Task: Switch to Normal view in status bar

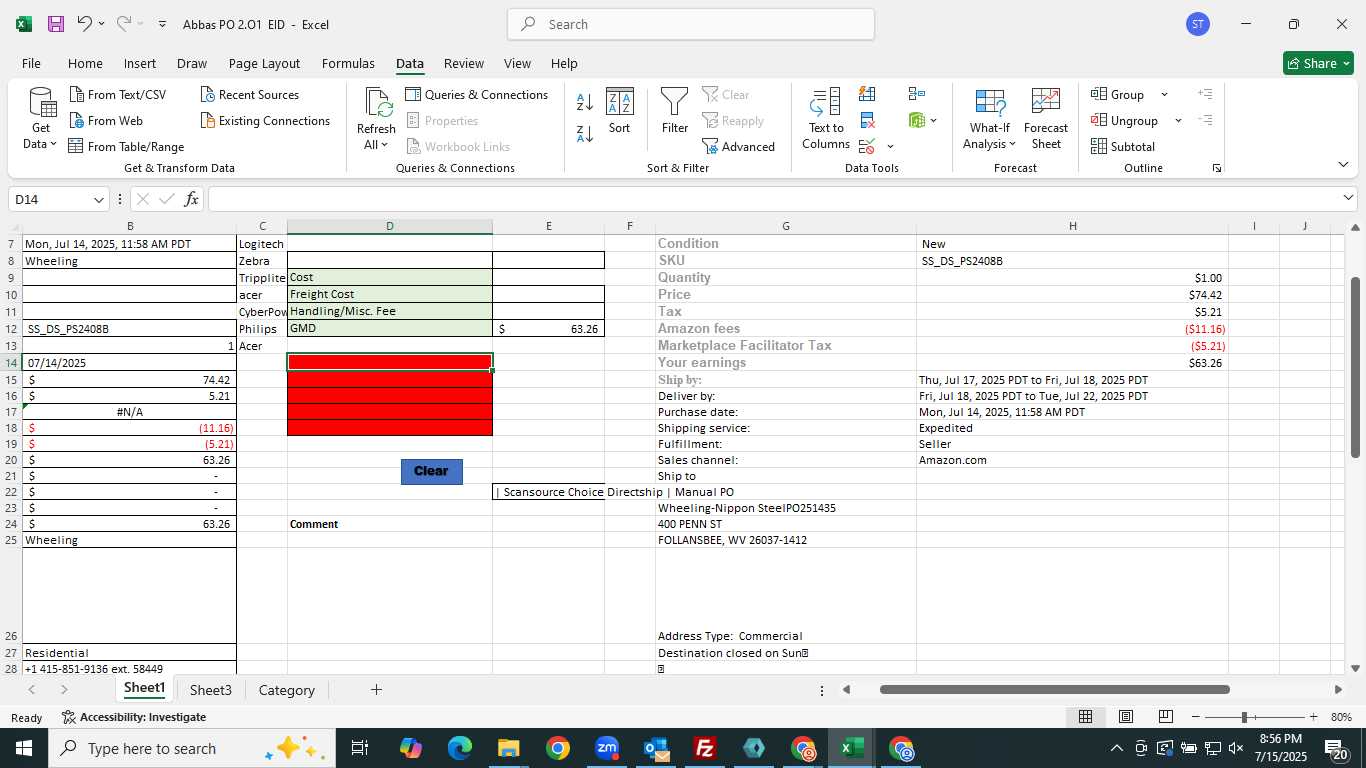Action: click(x=1085, y=717)
